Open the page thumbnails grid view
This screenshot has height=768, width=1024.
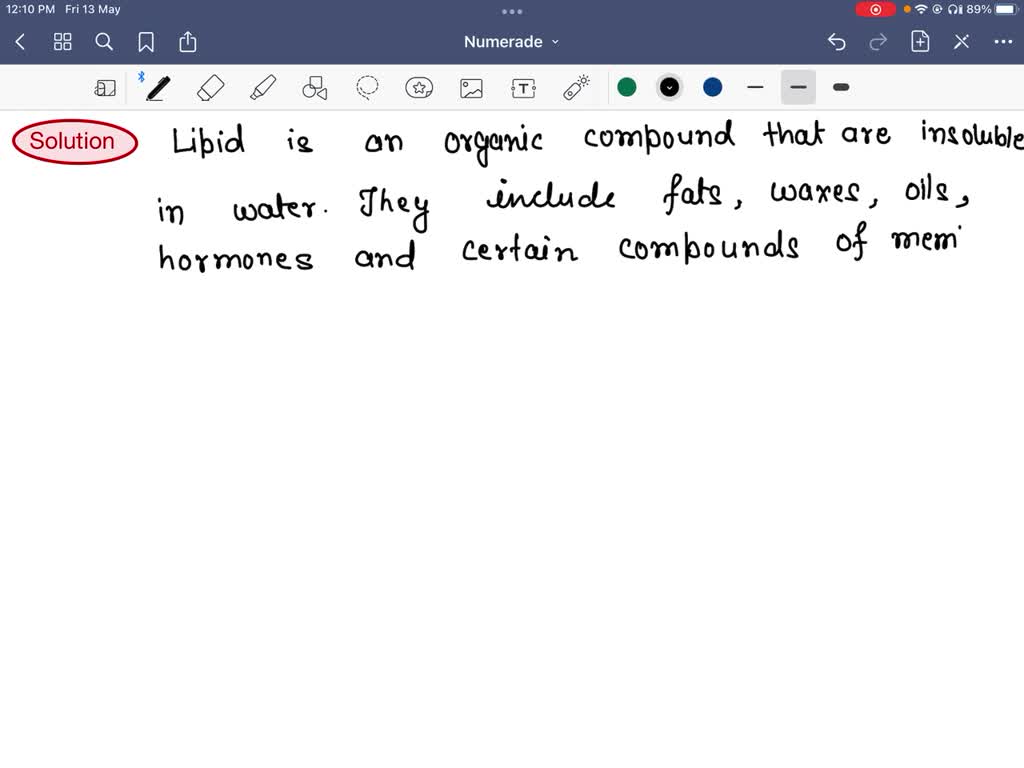[x=62, y=42]
